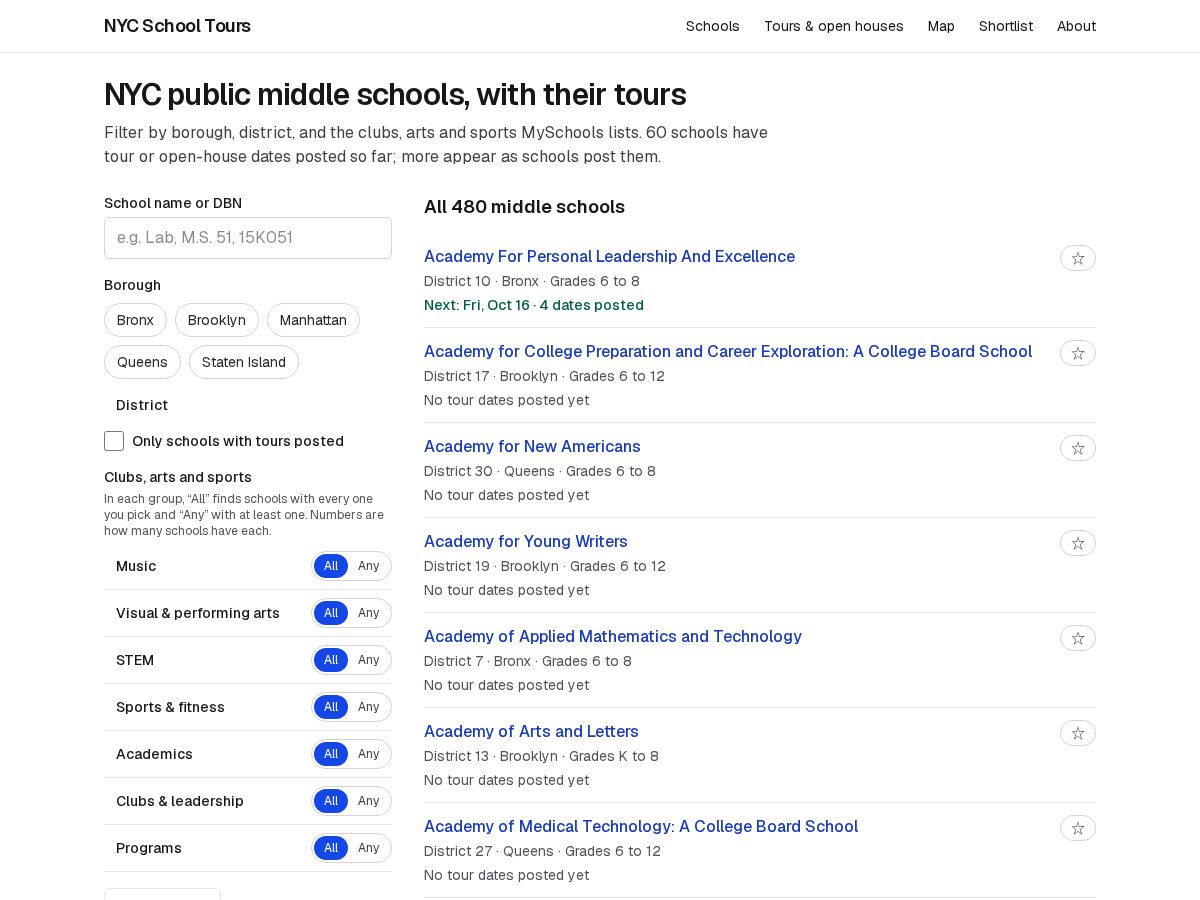Choose All for Sports & fitness
Viewport: 1200px width, 900px height.
coord(331,707)
